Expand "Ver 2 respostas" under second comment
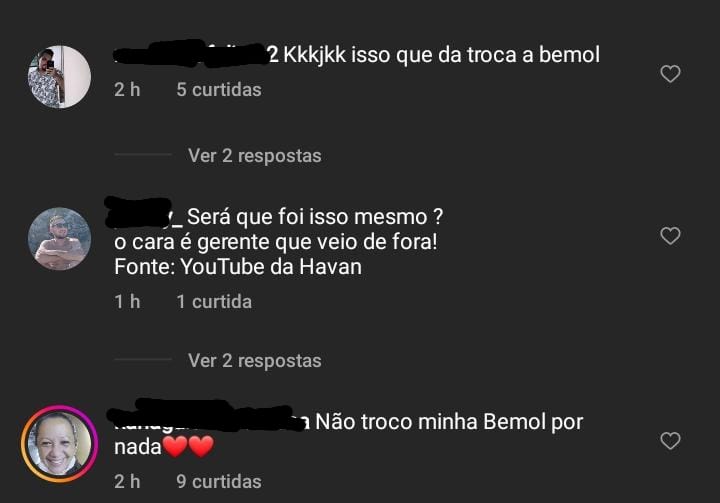The height and width of the screenshot is (503, 720). [254, 361]
